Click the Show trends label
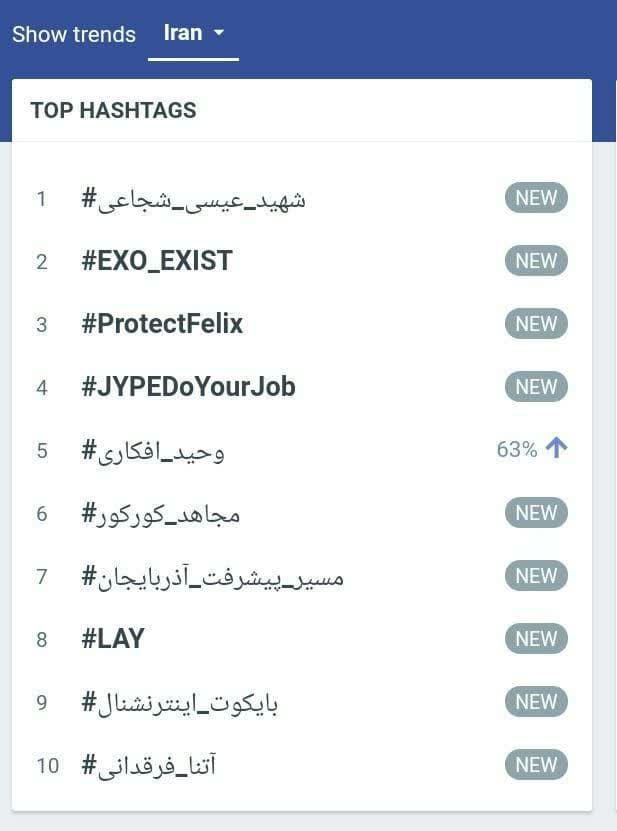Image resolution: width=617 pixels, height=831 pixels. click(73, 34)
